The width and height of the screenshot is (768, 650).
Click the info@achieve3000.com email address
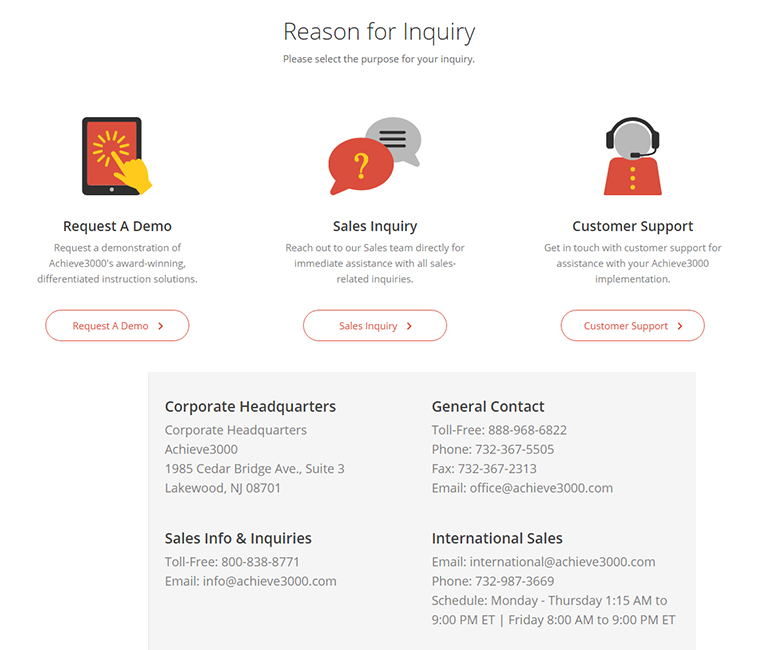click(268, 581)
